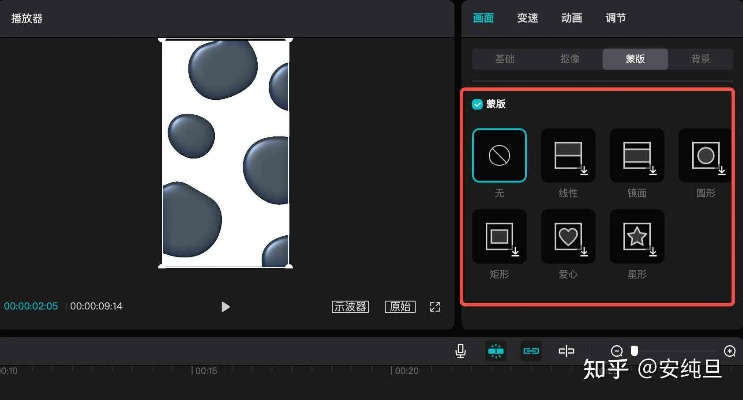The width and height of the screenshot is (743, 400).
Task: Open the 调节 adjustment tab
Action: pyautogui.click(x=616, y=18)
